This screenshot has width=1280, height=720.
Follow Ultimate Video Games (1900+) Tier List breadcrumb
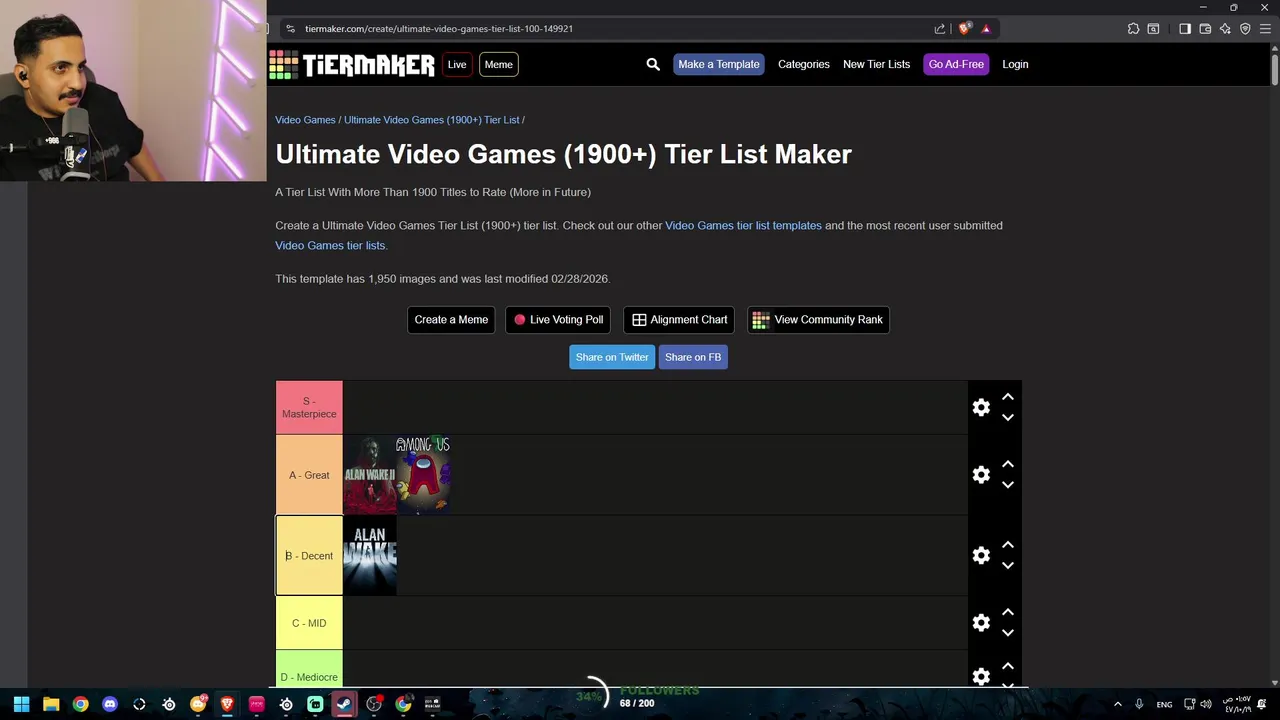pos(432,120)
